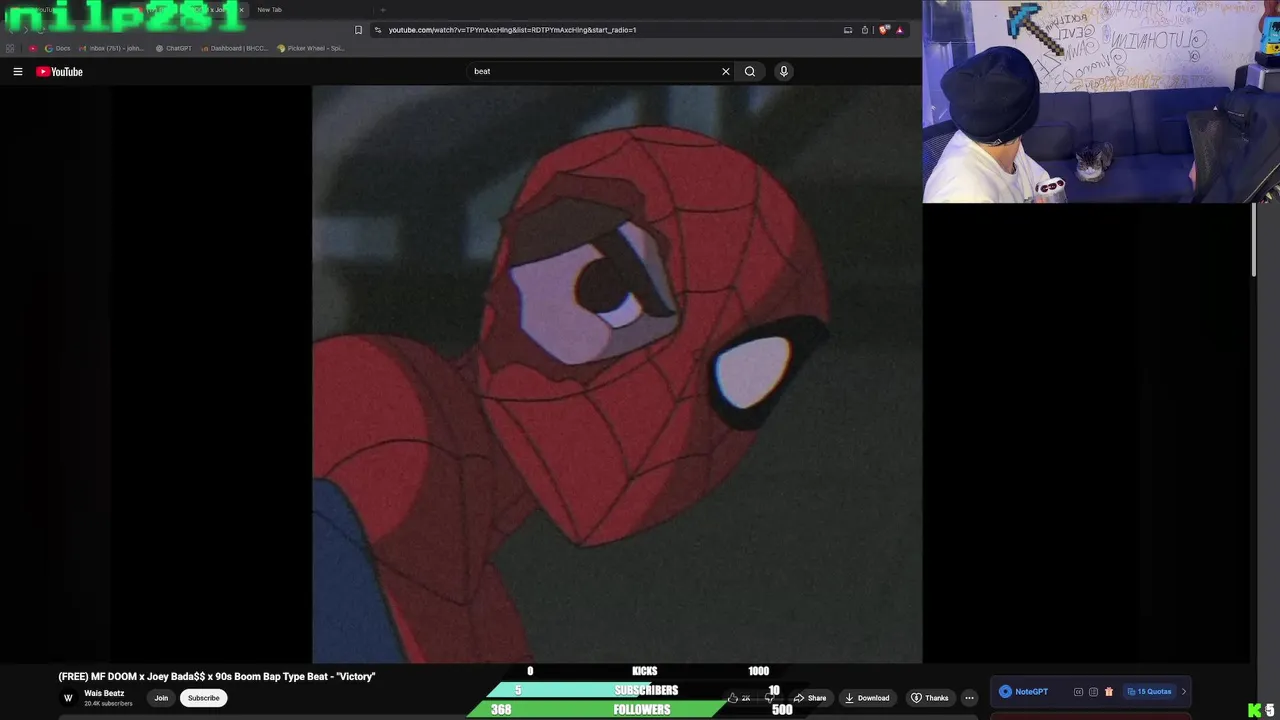The image size is (1280, 720).
Task: Open the Wais Beatz channel name
Action: point(104,693)
